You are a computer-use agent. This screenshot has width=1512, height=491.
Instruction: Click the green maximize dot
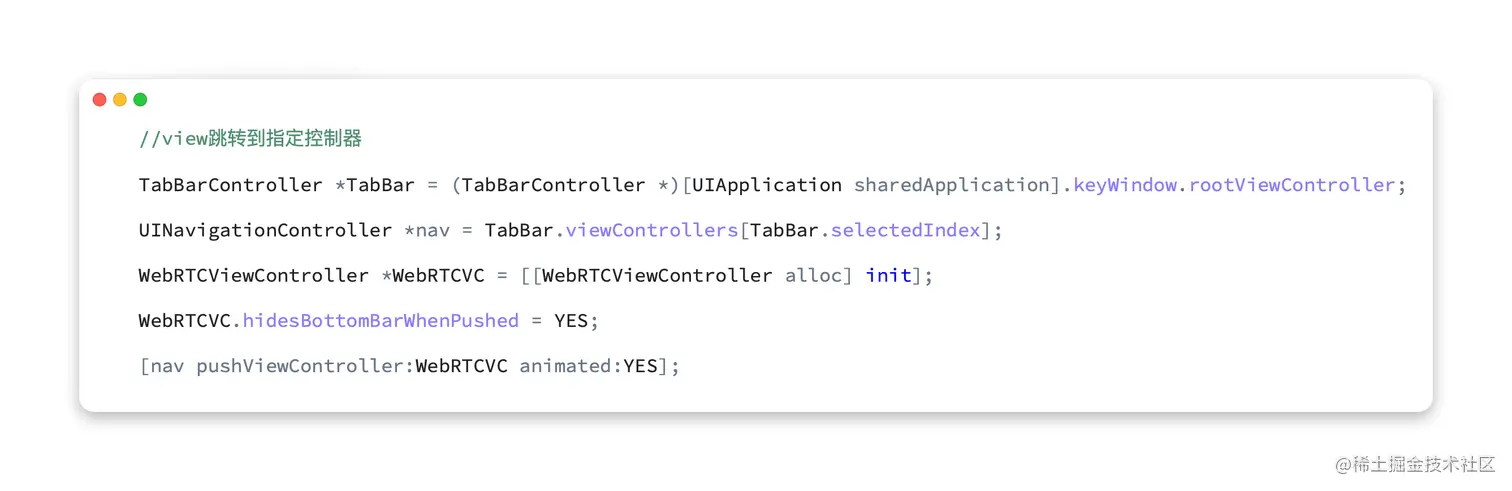140,99
